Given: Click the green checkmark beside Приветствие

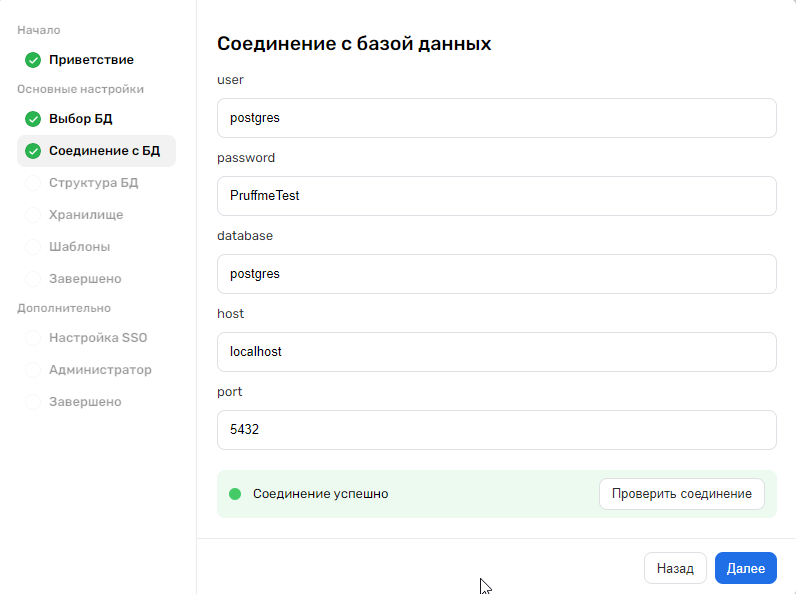Looking at the screenshot, I should (x=33, y=60).
